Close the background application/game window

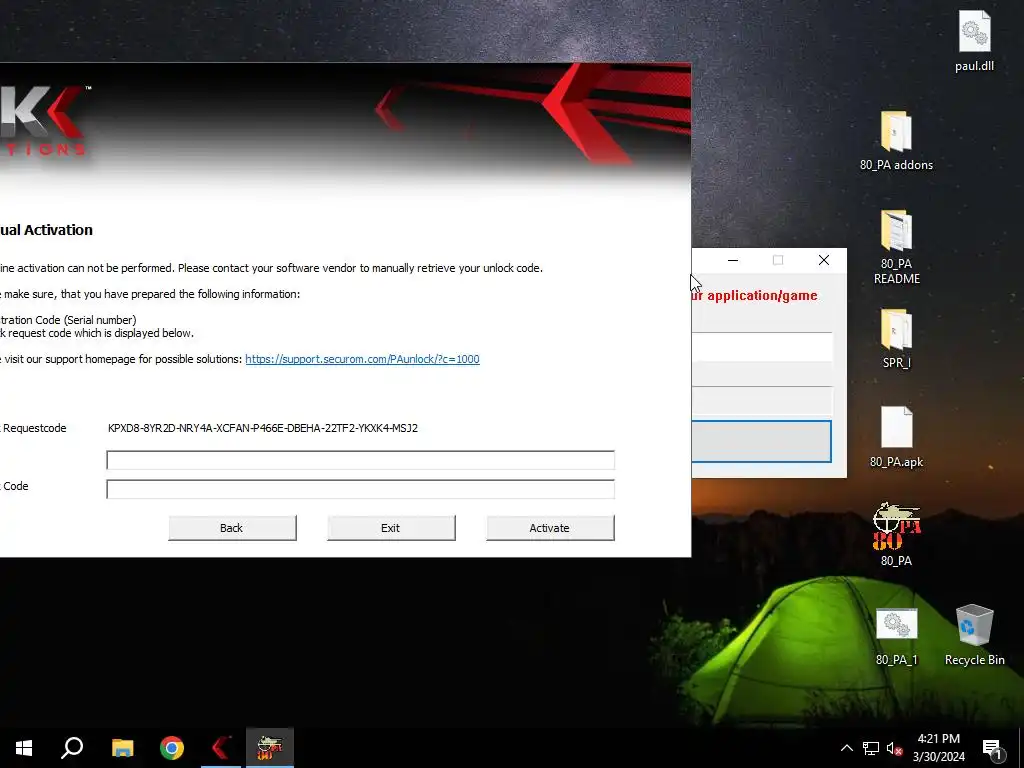tap(824, 260)
